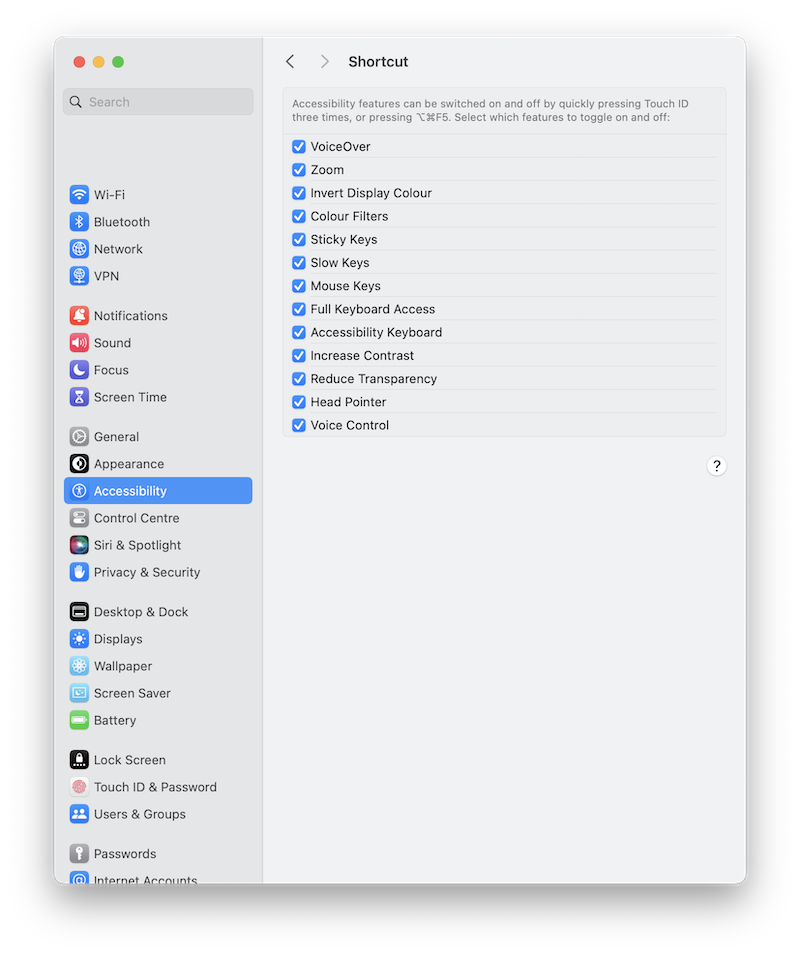
Task: Click the Battery settings icon
Action: click(80, 720)
